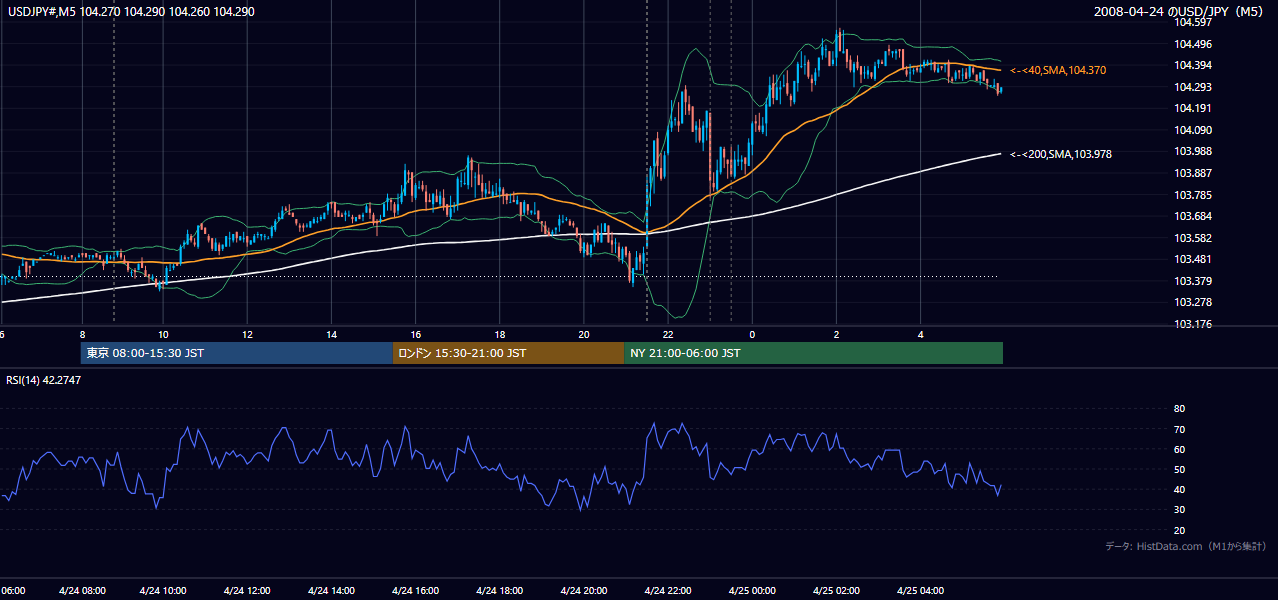Screen dimensions: 1278x600
Task: Click the 40 SMA 104.370 orange label
Action: tap(1058, 70)
